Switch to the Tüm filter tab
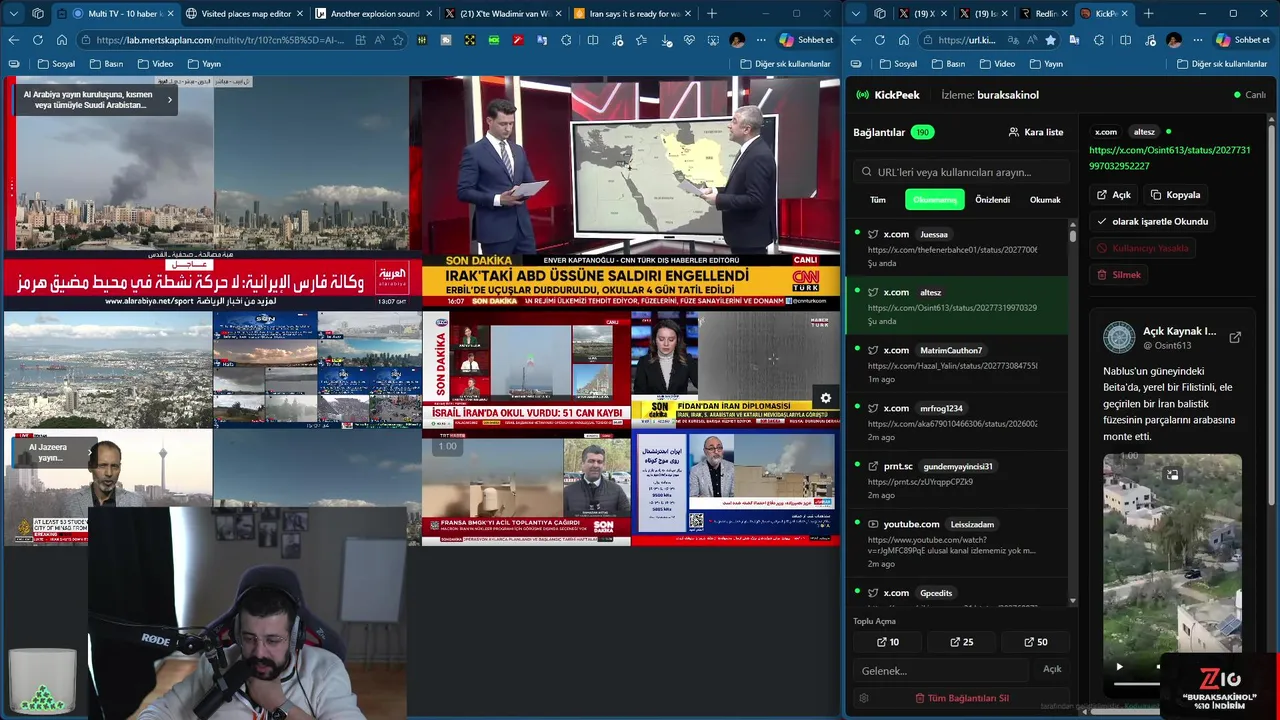Image resolution: width=1280 pixels, height=720 pixels. (878, 200)
